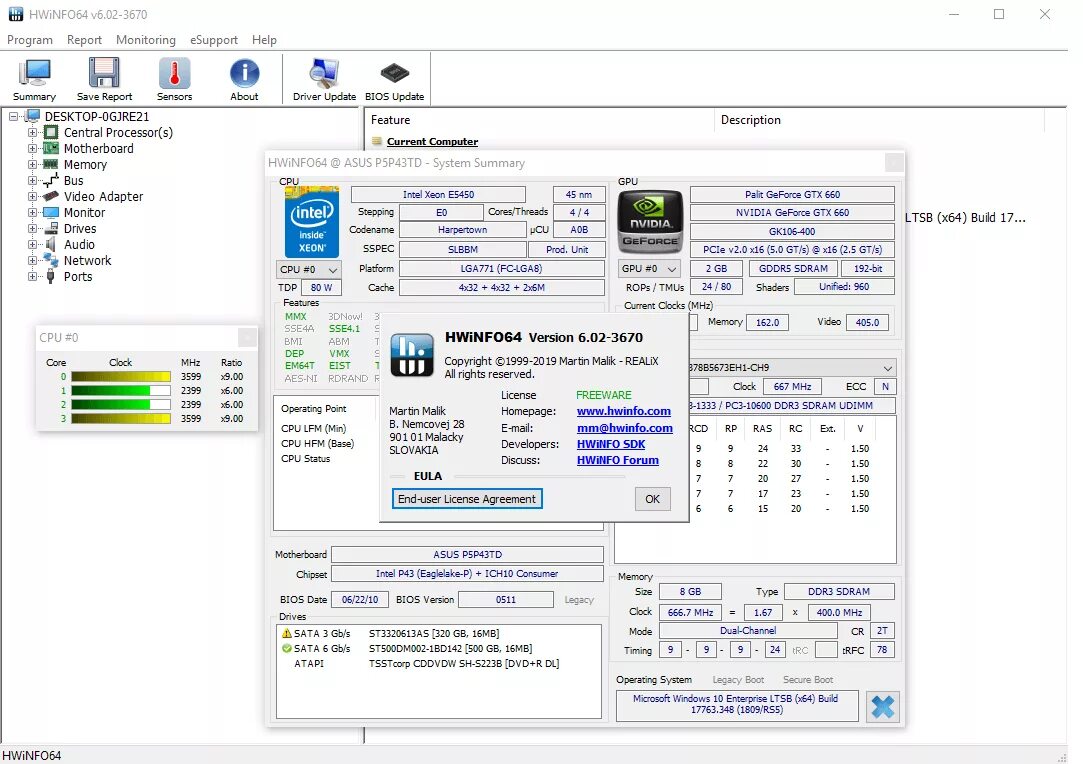Click the About info icon
Viewport: 1083px width, 764px height.
tap(245, 73)
